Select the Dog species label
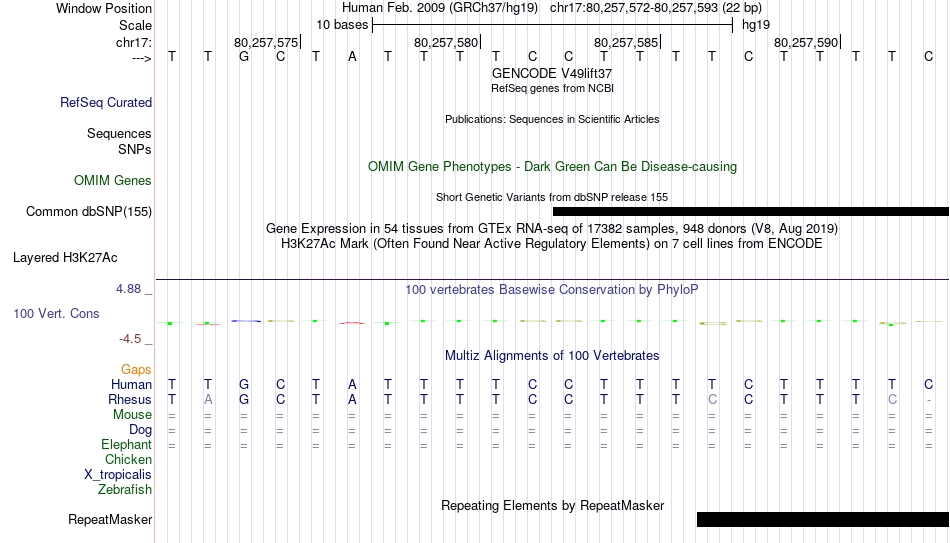 click(x=140, y=430)
